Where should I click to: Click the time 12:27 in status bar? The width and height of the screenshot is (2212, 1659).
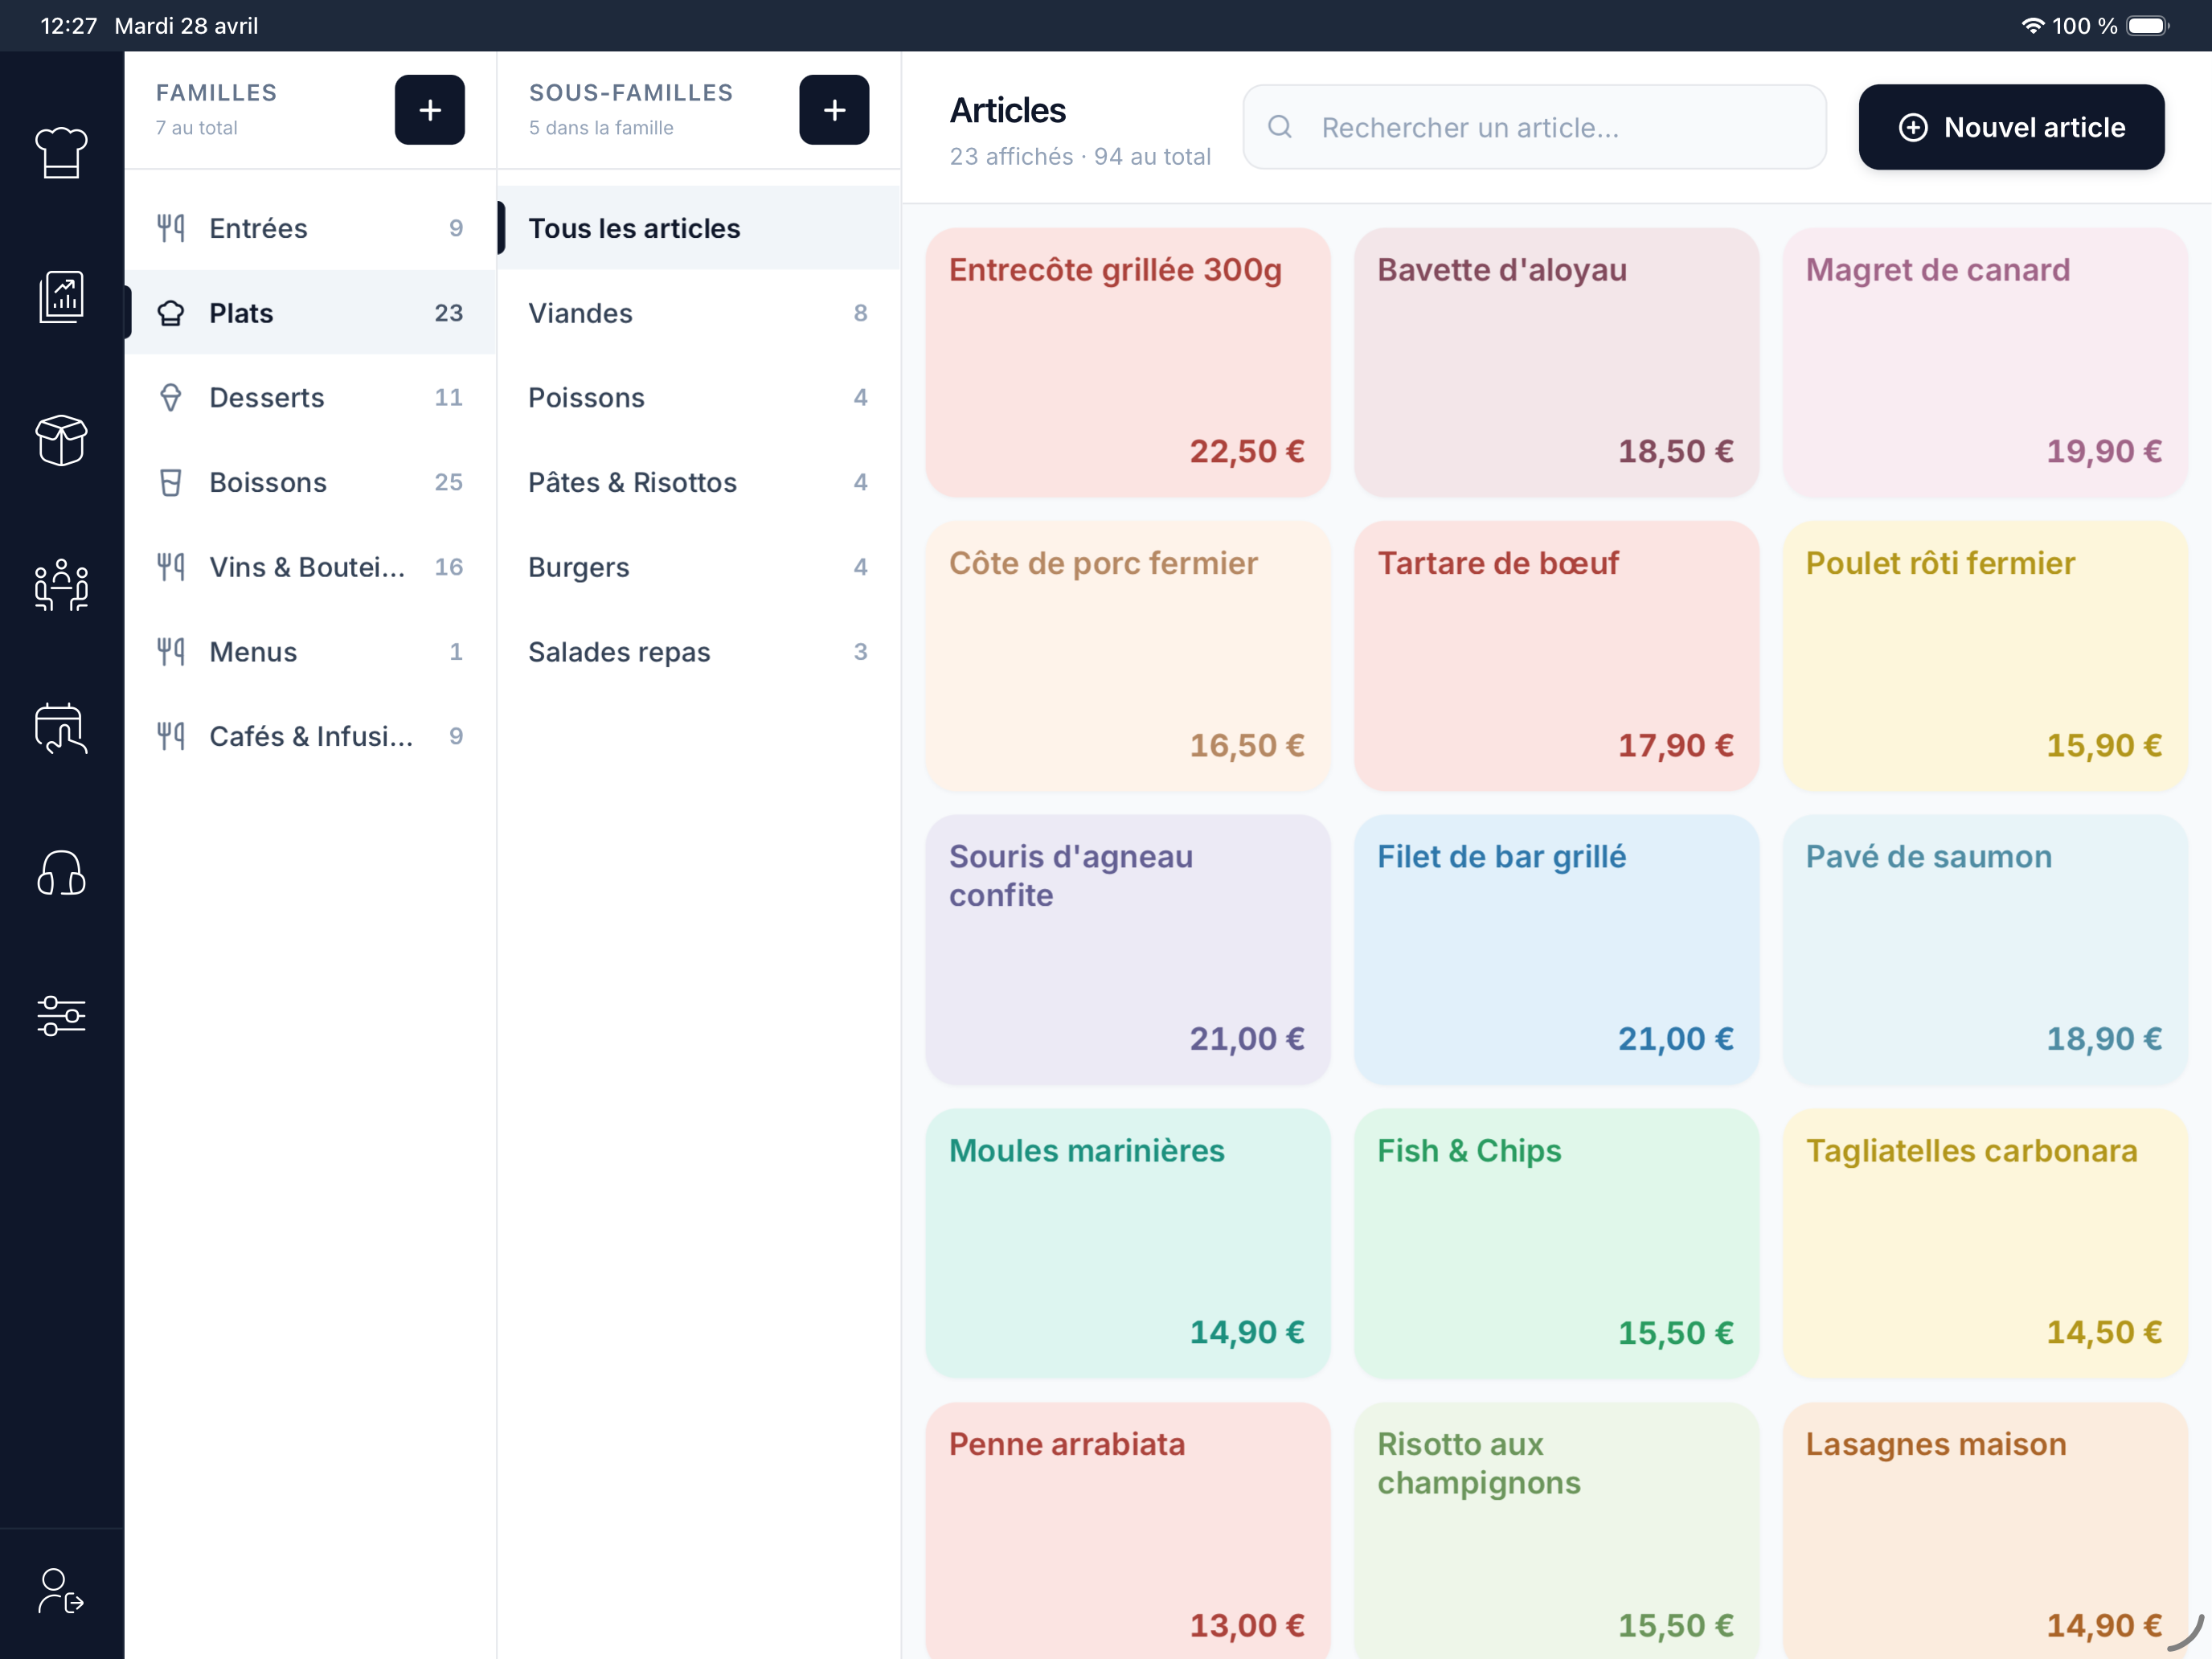68,26
